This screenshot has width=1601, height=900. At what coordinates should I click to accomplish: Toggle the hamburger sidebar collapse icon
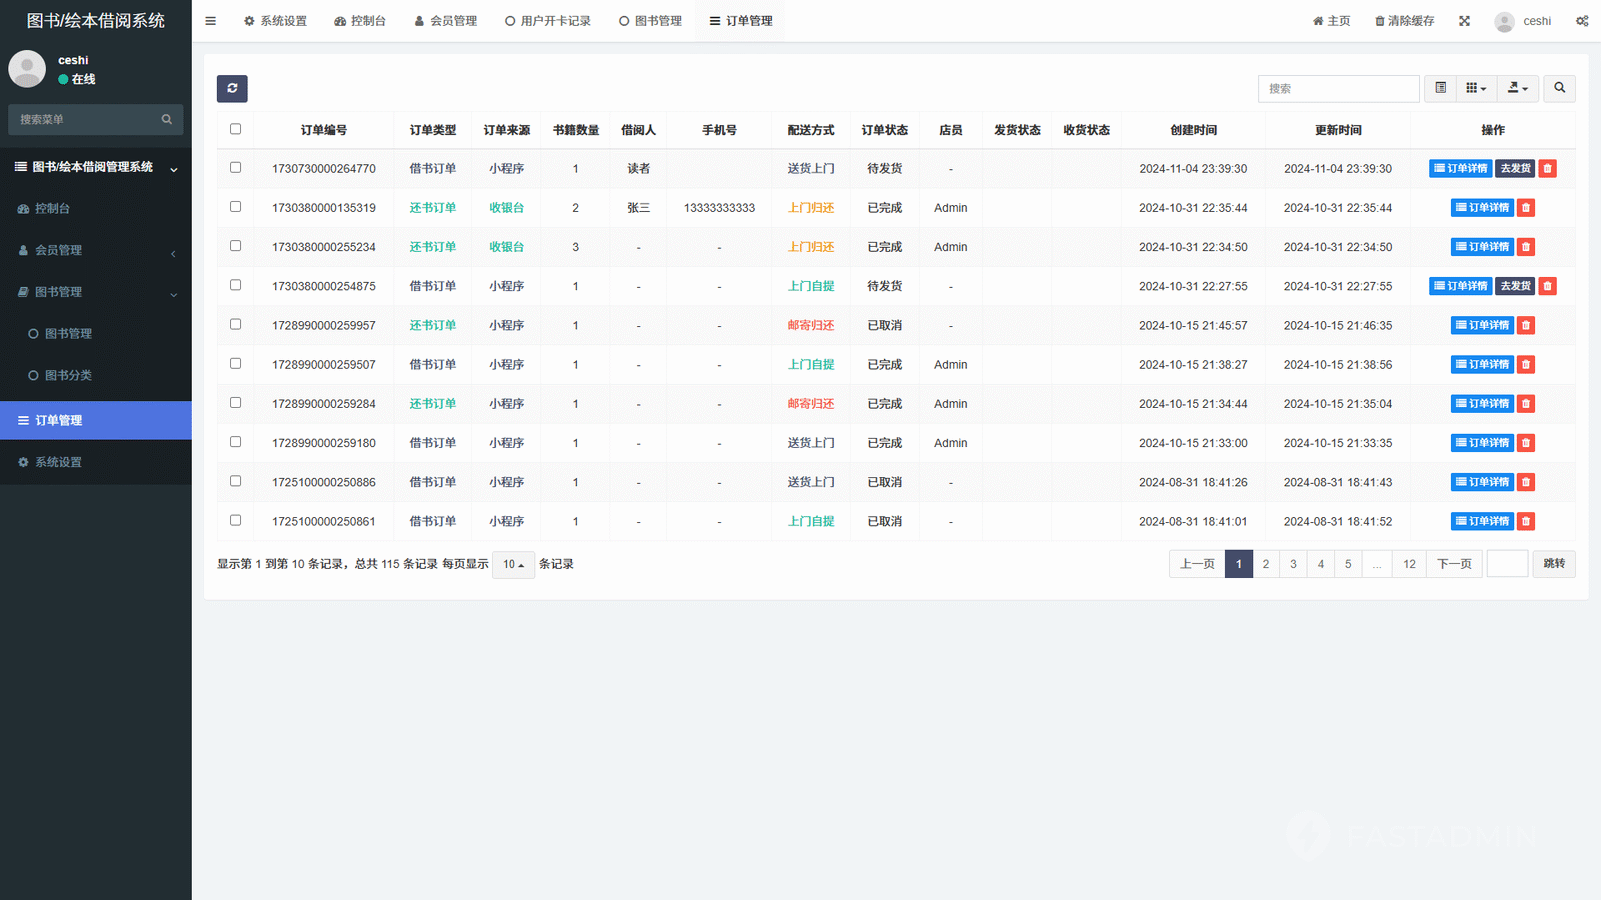click(x=210, y=21)
